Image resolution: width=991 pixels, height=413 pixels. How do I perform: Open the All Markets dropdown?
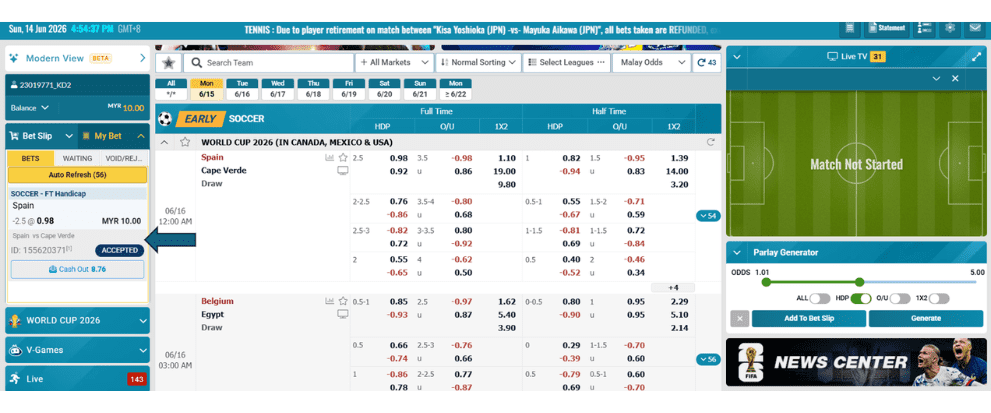[x=394, y=63]
